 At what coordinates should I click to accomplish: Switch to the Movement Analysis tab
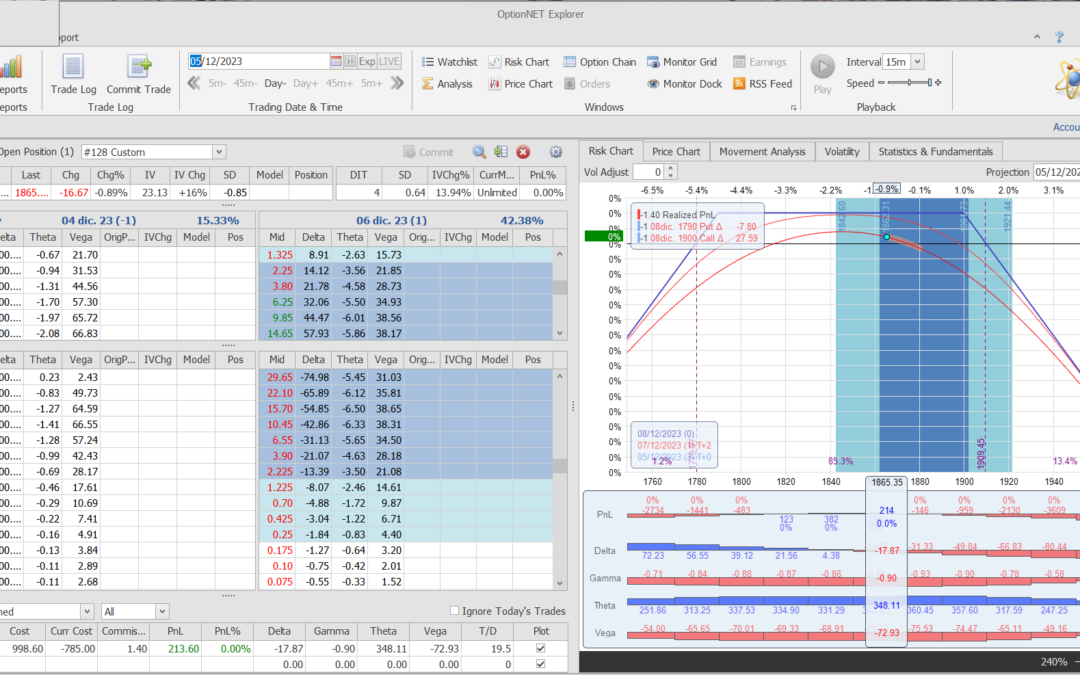(x=762, y=152)
